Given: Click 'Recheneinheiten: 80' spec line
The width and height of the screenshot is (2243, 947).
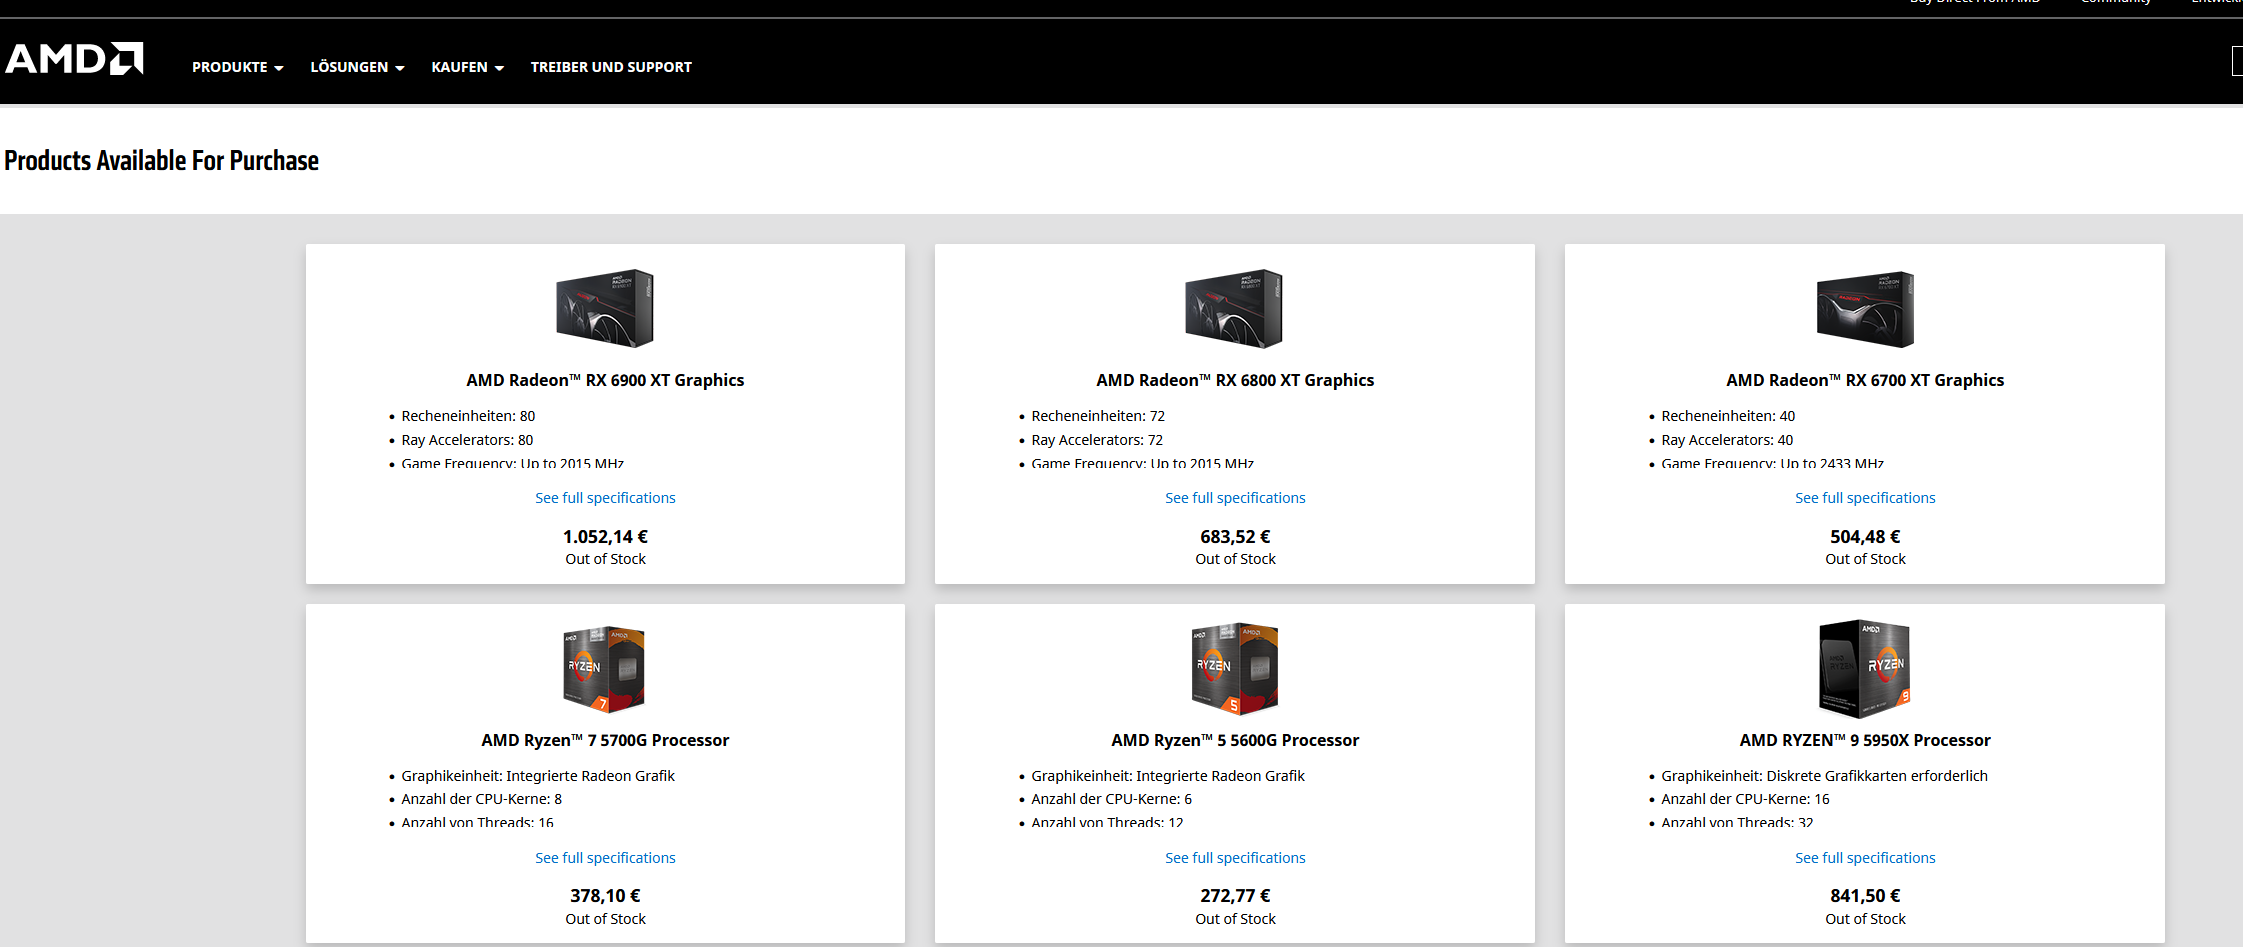Looking at the screenshot, I should (468, 416).
